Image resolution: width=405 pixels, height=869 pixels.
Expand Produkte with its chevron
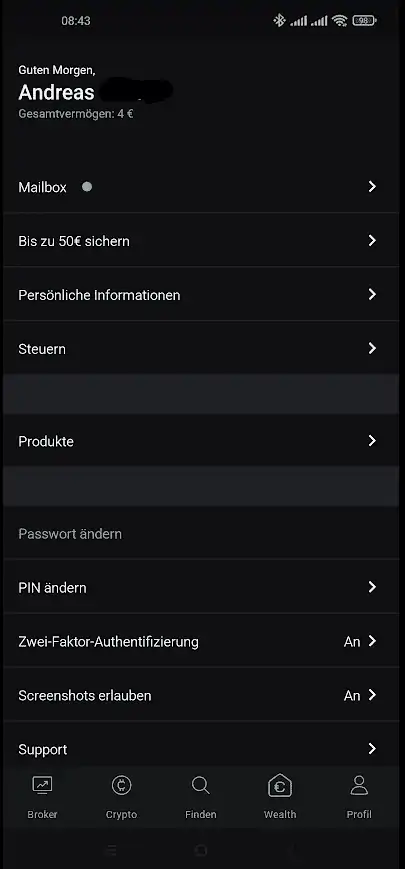pos(372,441)
